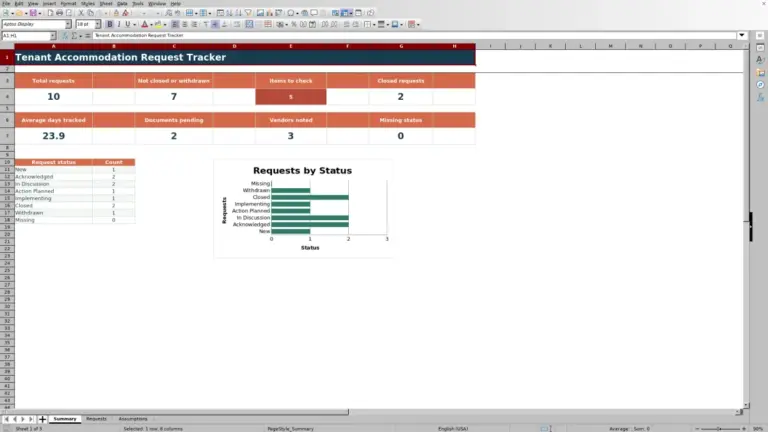
Task: Click the Copy icon in the toolbar
Action: click(91, 13)
